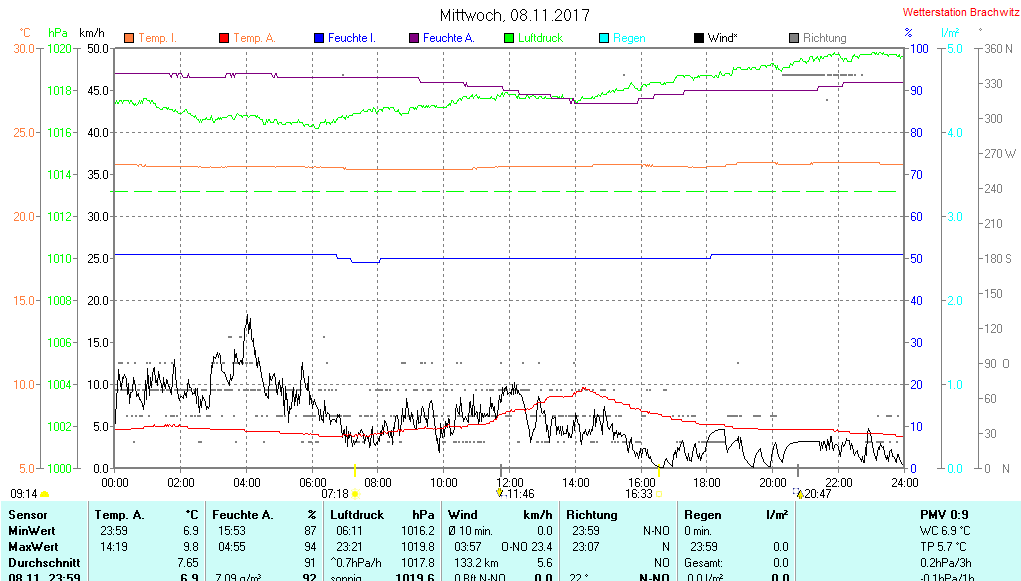Click the blue Feuchte I. legend square
Image resolution: width=1021 pixels, height=581 pixels.
click(319, 38)
